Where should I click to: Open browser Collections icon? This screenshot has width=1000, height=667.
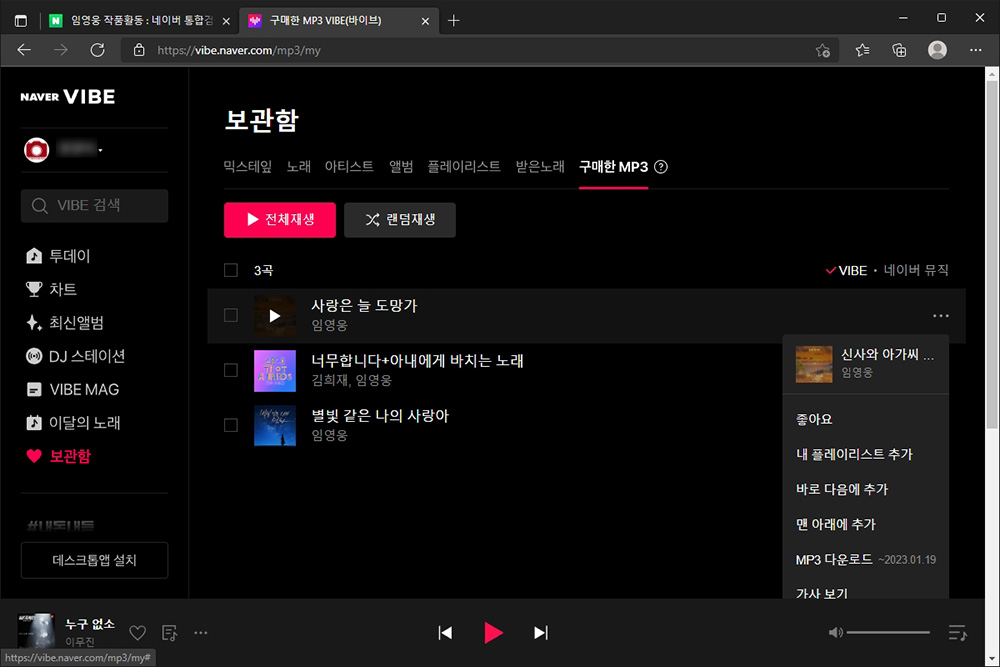899,50
